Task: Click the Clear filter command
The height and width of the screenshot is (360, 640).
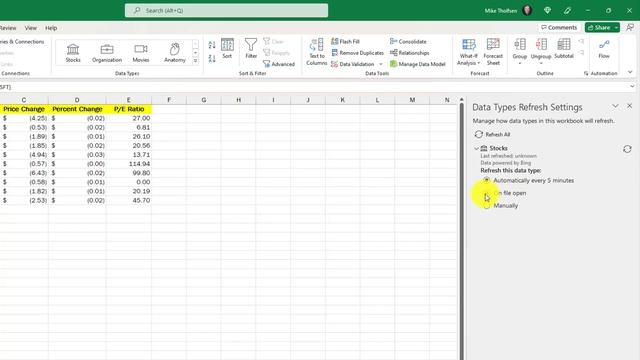Action: [x=273, y=41]
